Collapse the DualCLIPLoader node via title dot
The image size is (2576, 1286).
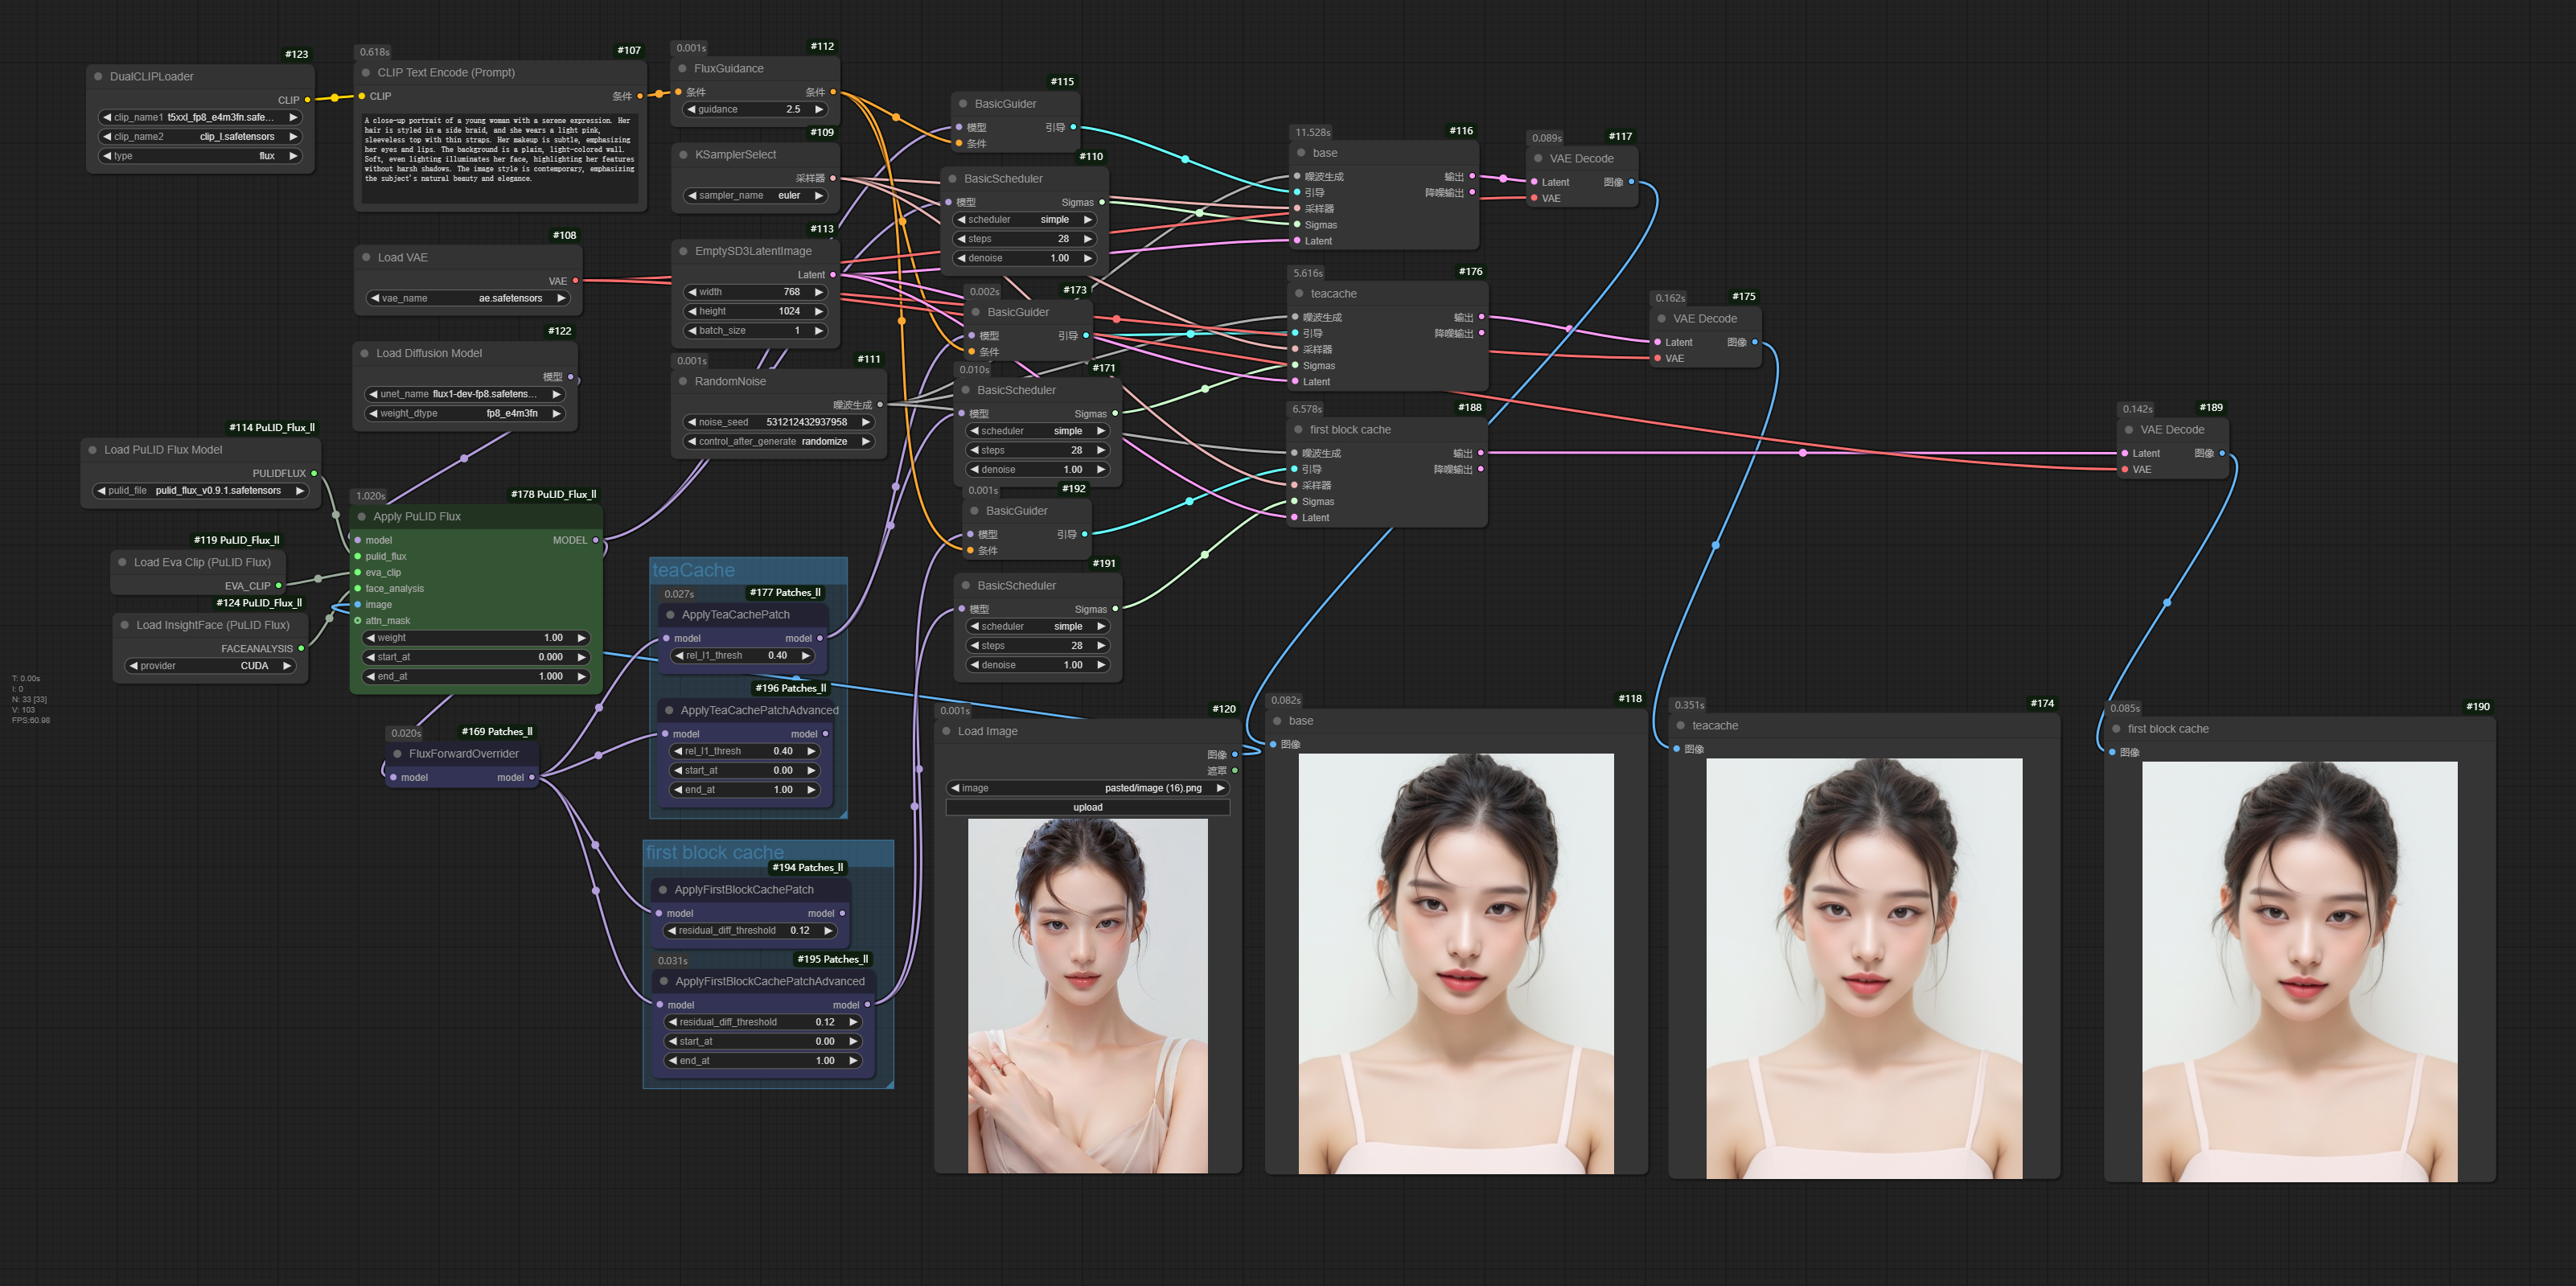tap(98, 77)
